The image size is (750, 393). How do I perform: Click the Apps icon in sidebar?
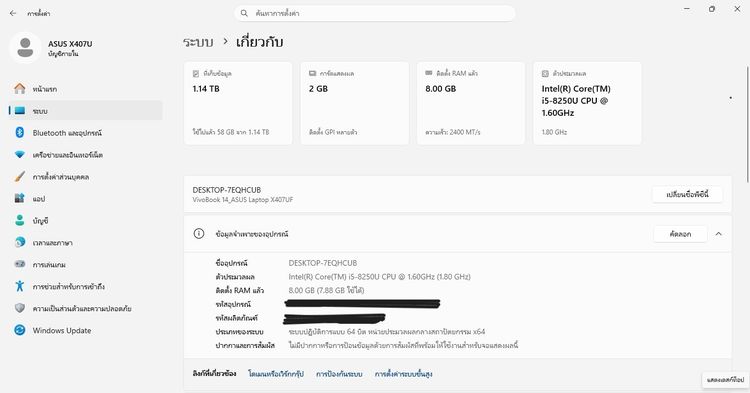[20, 198]
